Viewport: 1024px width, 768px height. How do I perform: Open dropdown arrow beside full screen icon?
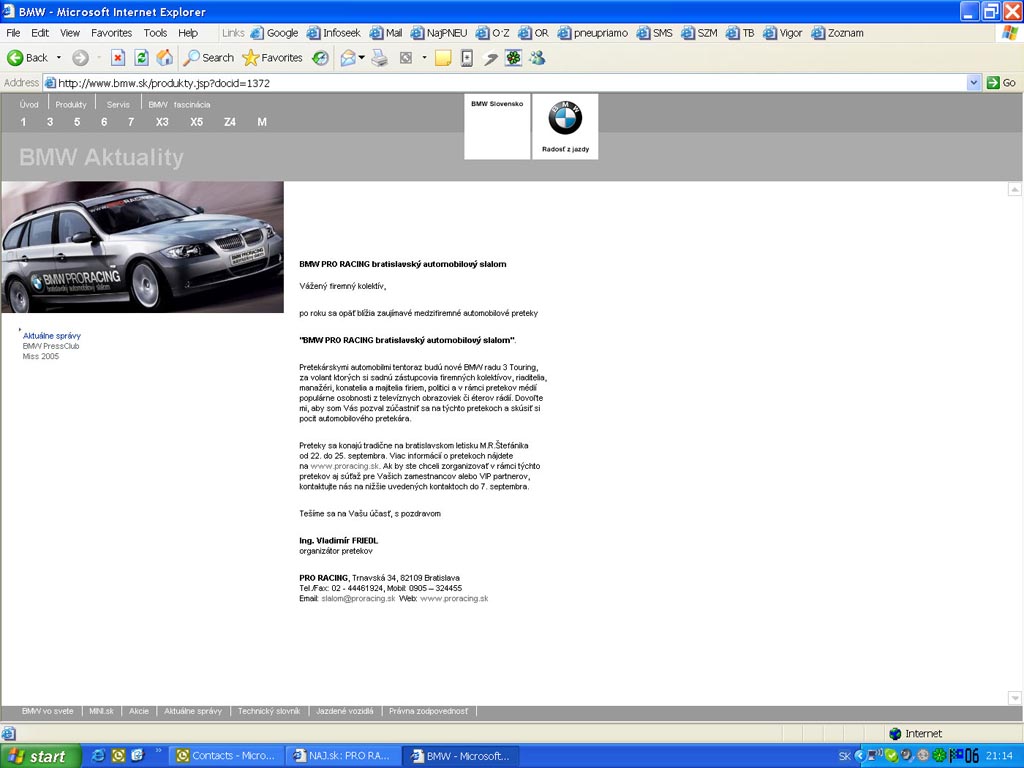[424, 58]
